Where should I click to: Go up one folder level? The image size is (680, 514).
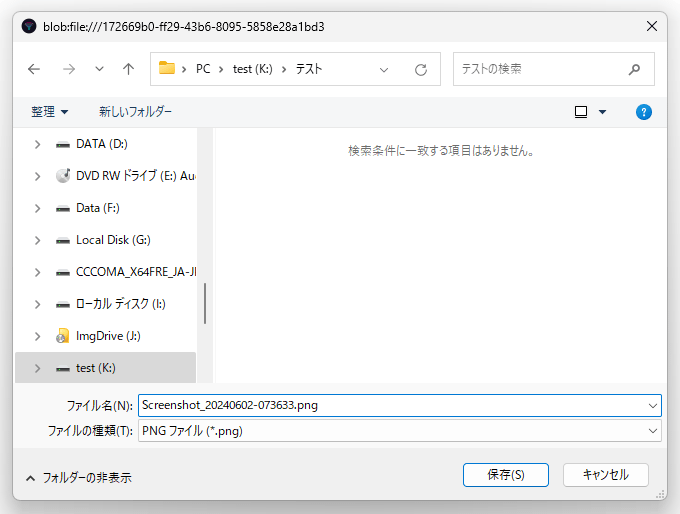[128, 69]
